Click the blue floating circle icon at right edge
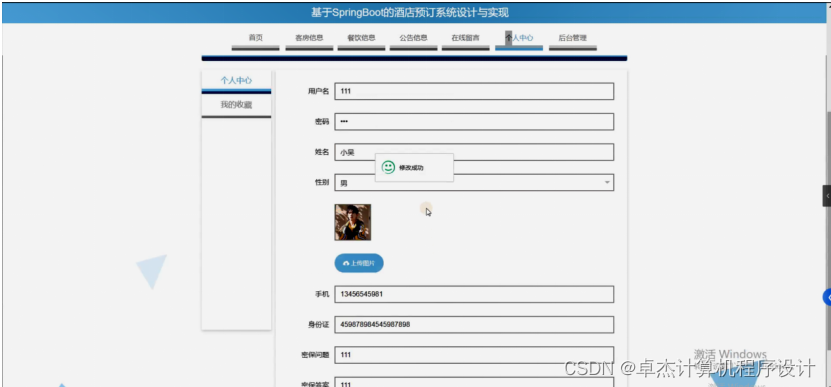Screen dimensions: 831x387 tap(827, 297)
